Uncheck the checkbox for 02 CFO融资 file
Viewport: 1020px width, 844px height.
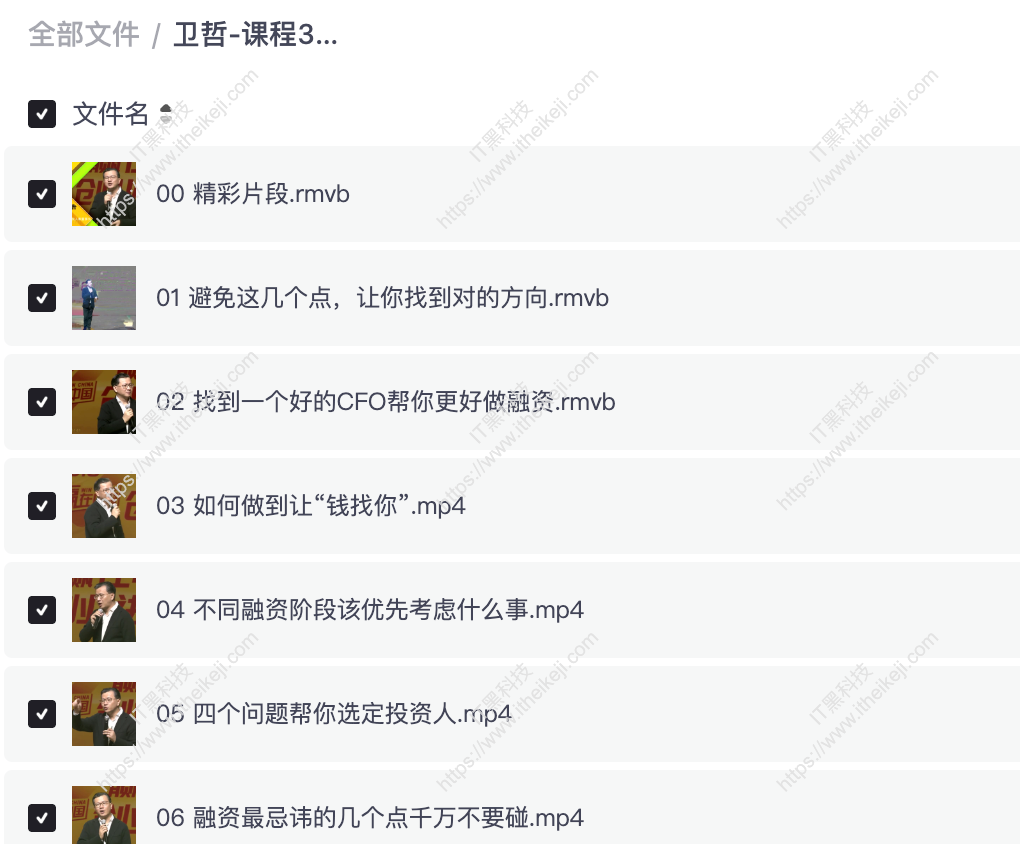[x=42, y=402]
